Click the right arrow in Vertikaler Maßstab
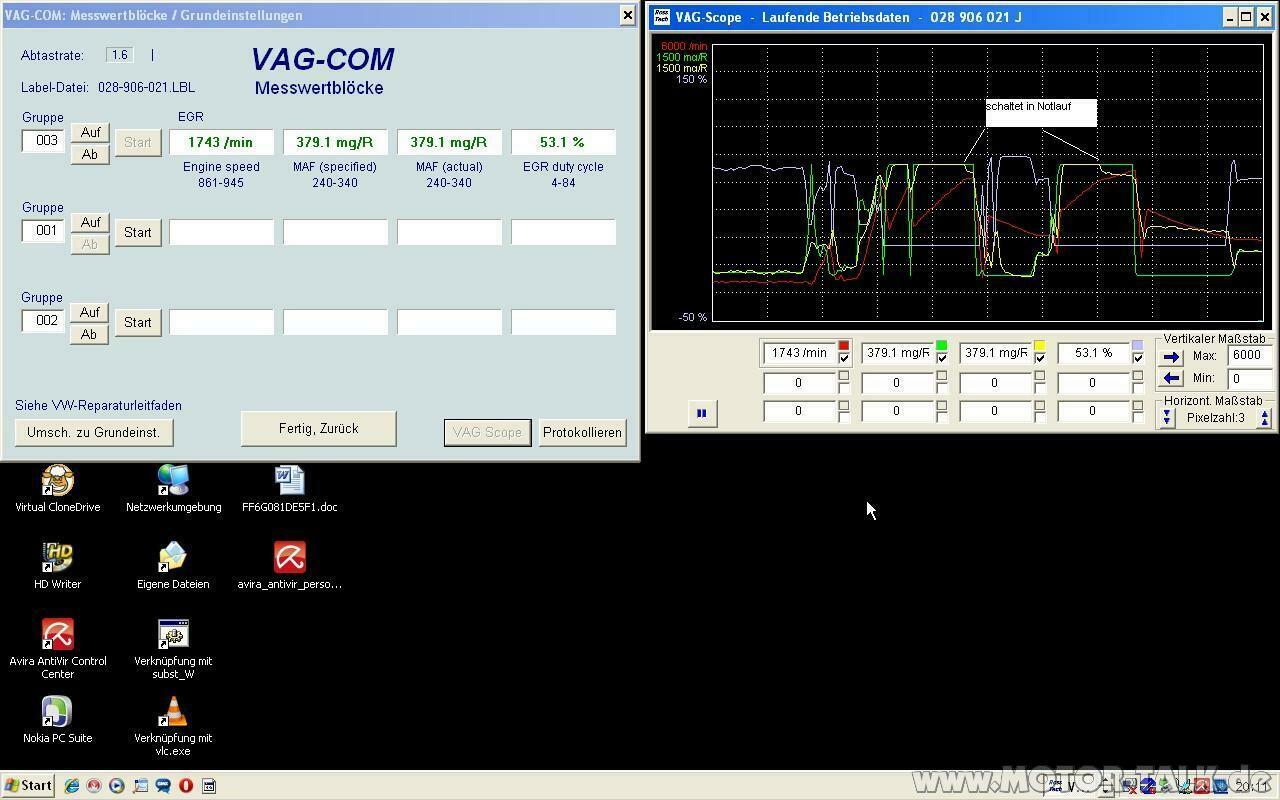Screen dimensions: 1280x800 click(x=1172, y=356)
